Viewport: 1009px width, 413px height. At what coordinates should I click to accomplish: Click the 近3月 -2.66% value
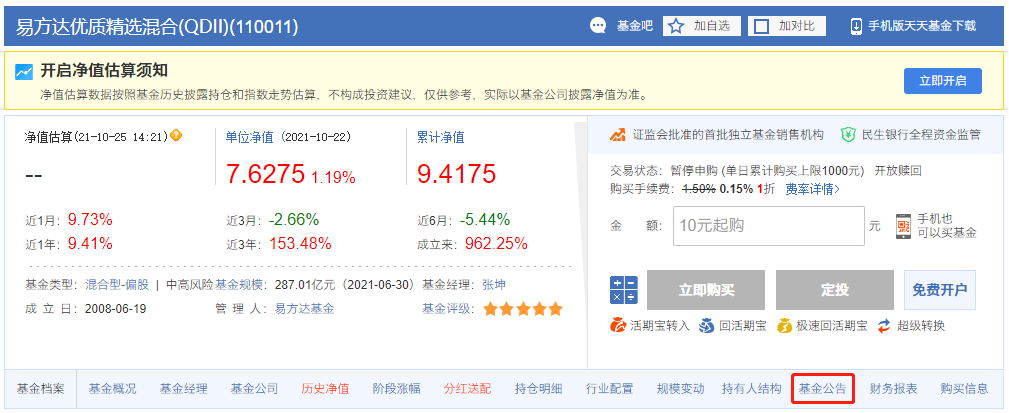tap(294, 219)
